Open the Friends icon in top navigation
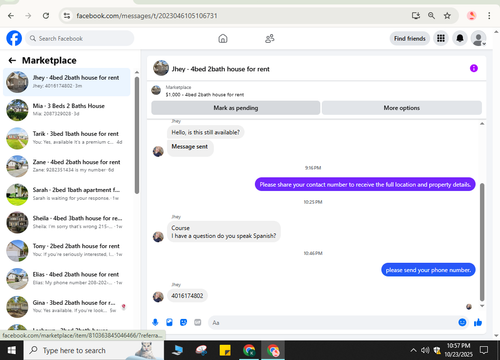Viewport: 500px width, 360px height. point(270,39)
